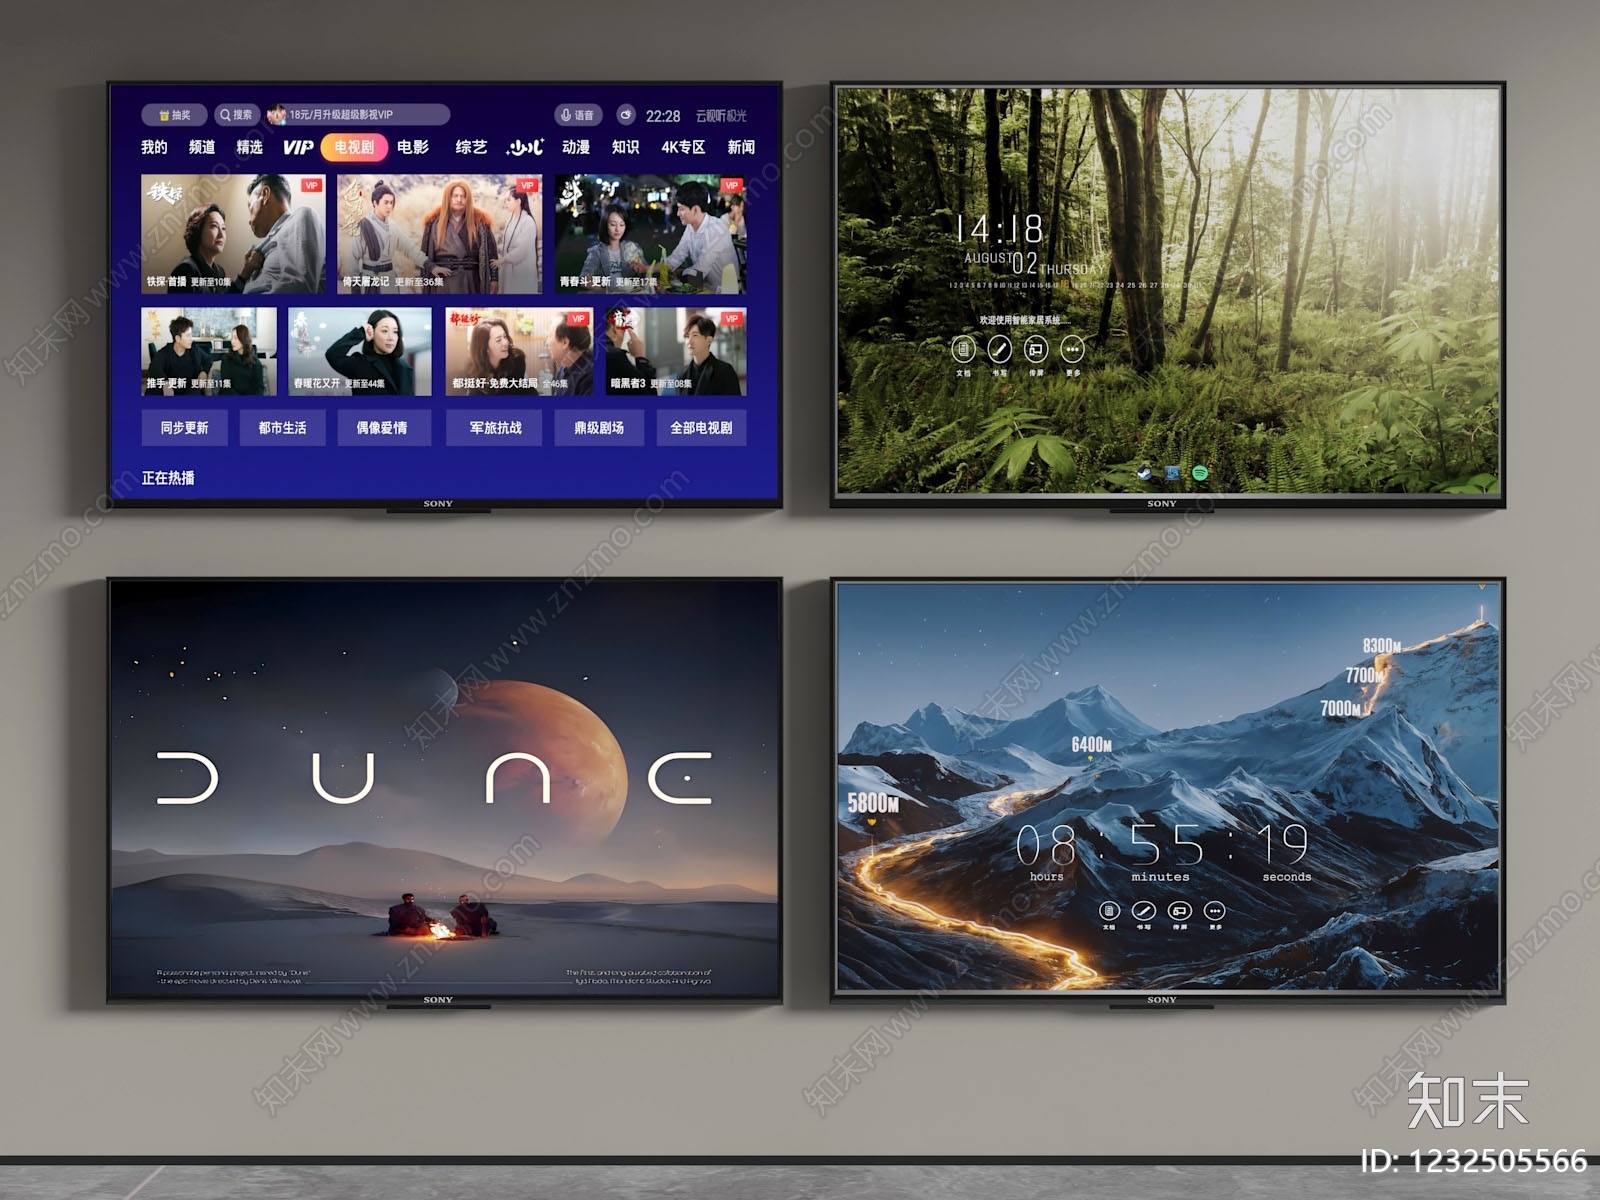
Task: Click the 7700M altitude marker
Action: click(x=1364, y=676)
